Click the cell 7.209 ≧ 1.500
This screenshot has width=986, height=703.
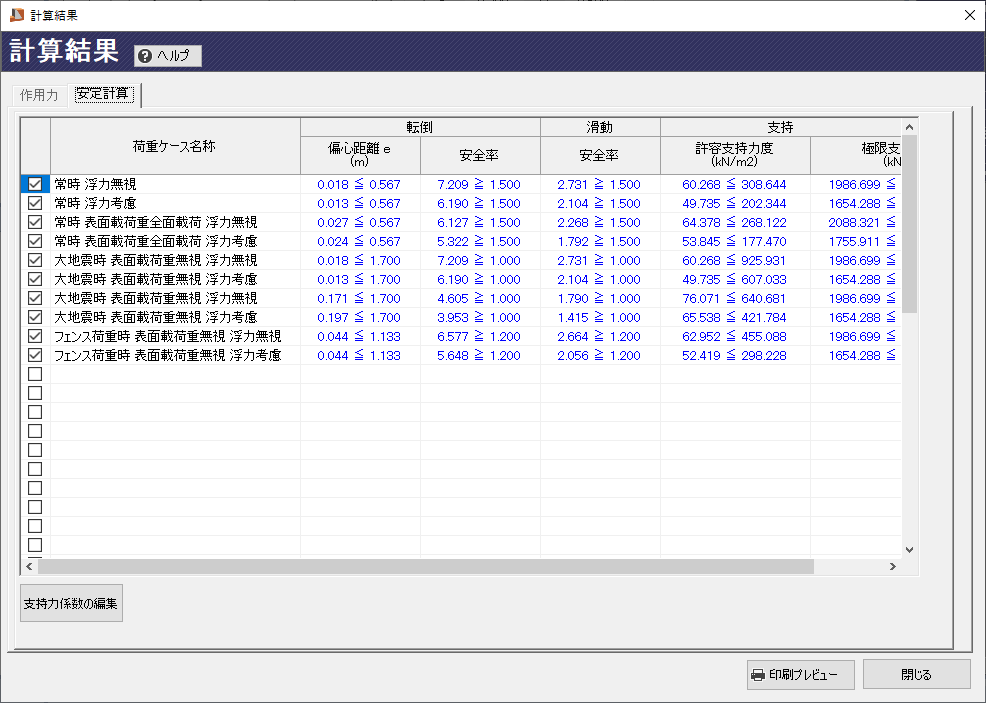point(479,185)
